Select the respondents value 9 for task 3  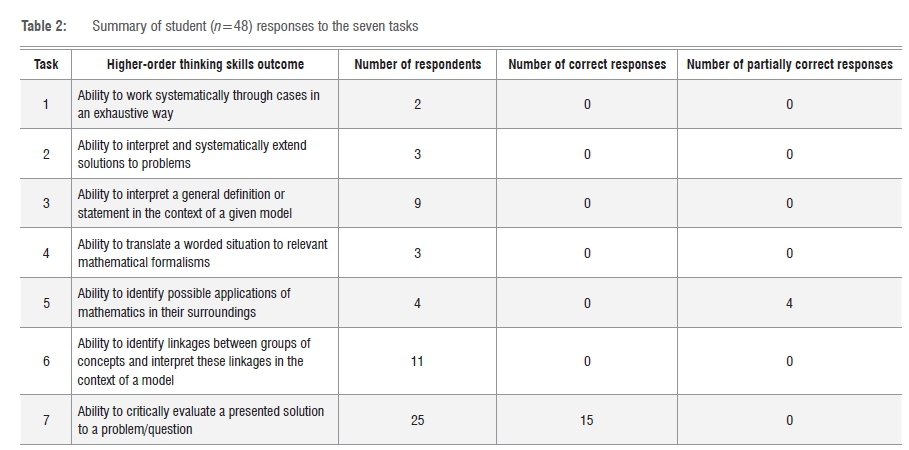[417, 203]
